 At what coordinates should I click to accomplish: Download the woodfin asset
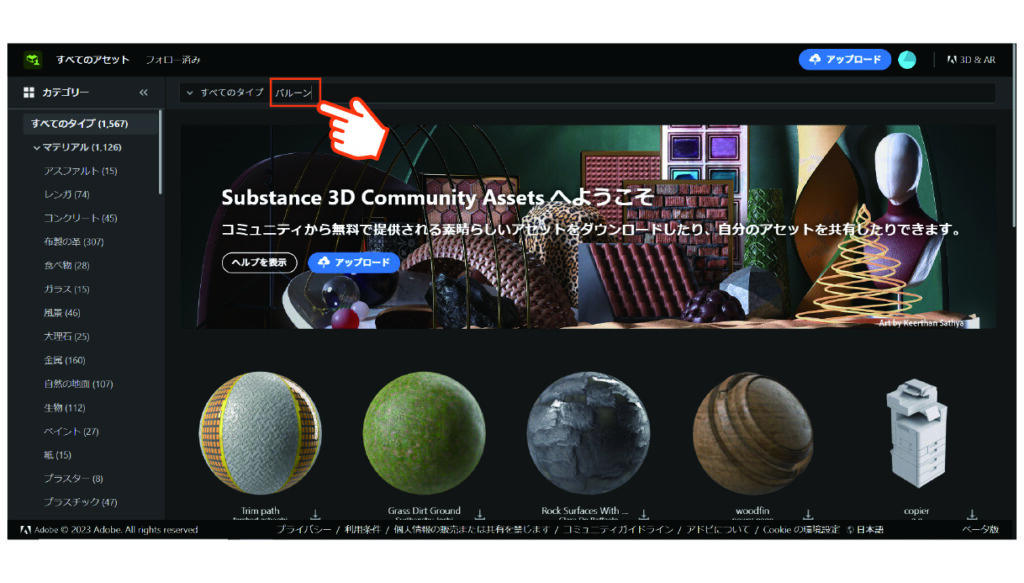coord(808,515)
